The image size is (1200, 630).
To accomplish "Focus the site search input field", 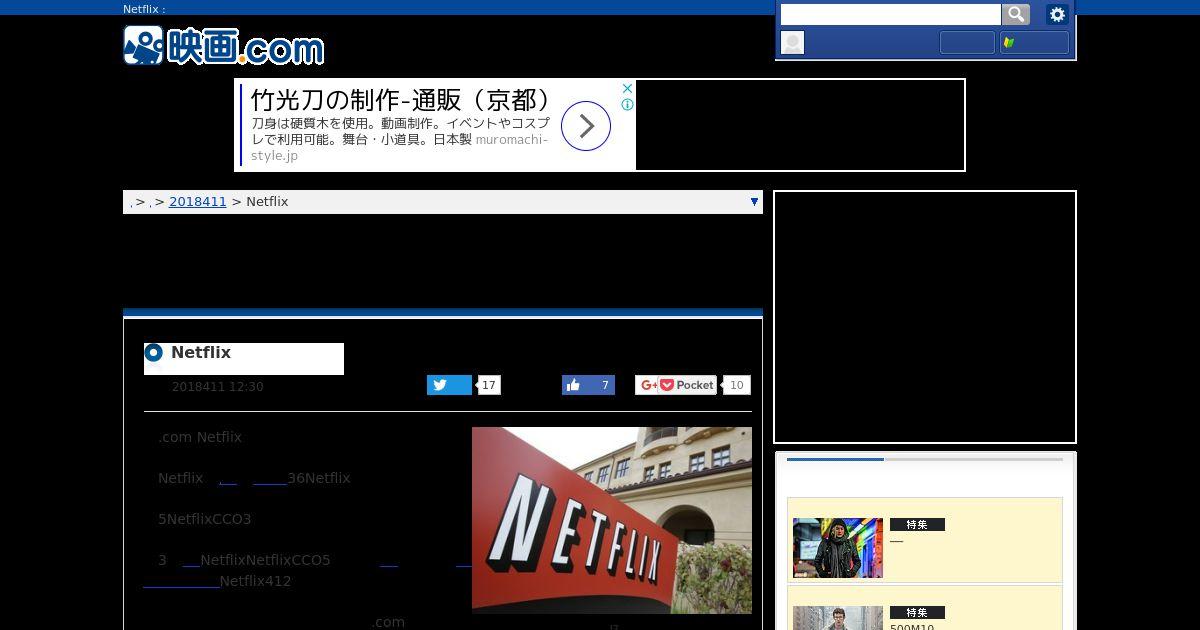I will [x=890, y=14].
